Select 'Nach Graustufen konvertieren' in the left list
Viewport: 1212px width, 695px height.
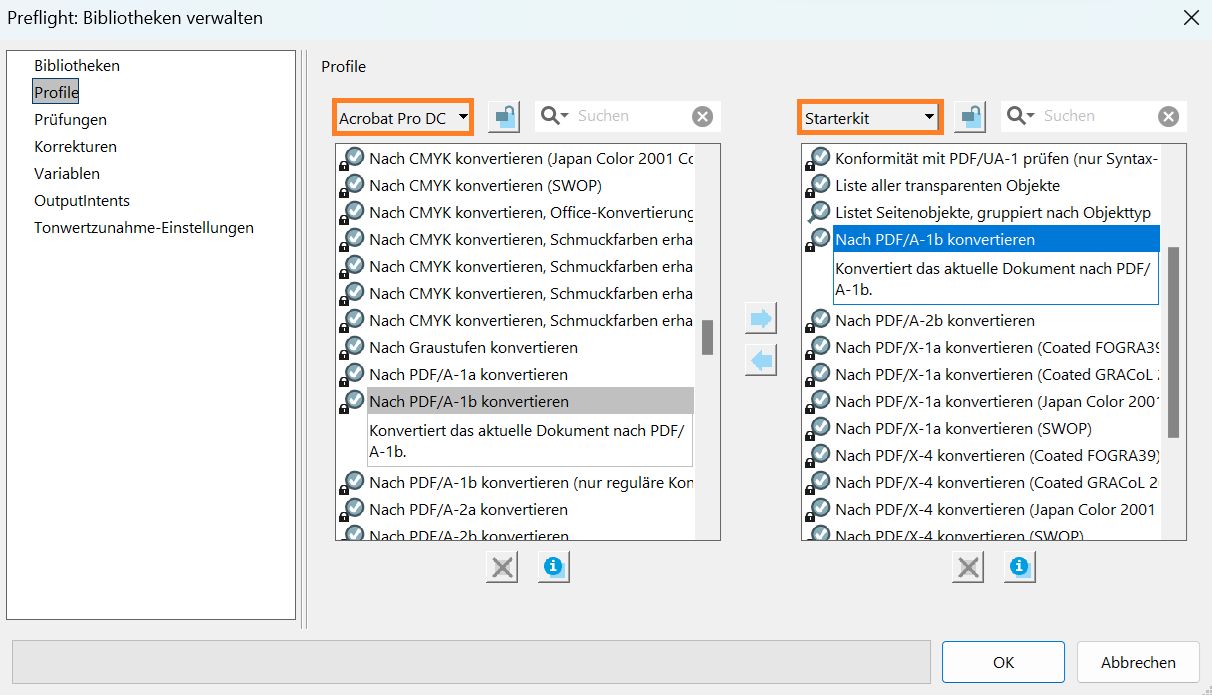[473, 348]
